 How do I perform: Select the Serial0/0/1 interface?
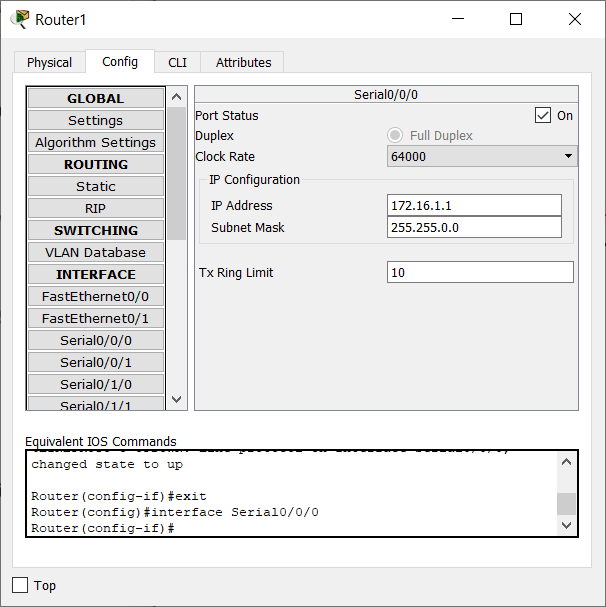[x=96, y=362]
